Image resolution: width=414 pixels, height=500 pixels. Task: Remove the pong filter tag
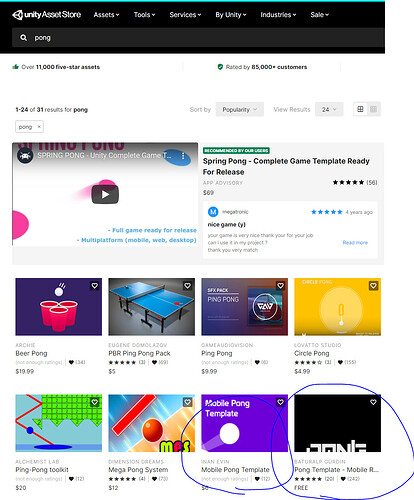pyautogui.click(x=39, y=127)
